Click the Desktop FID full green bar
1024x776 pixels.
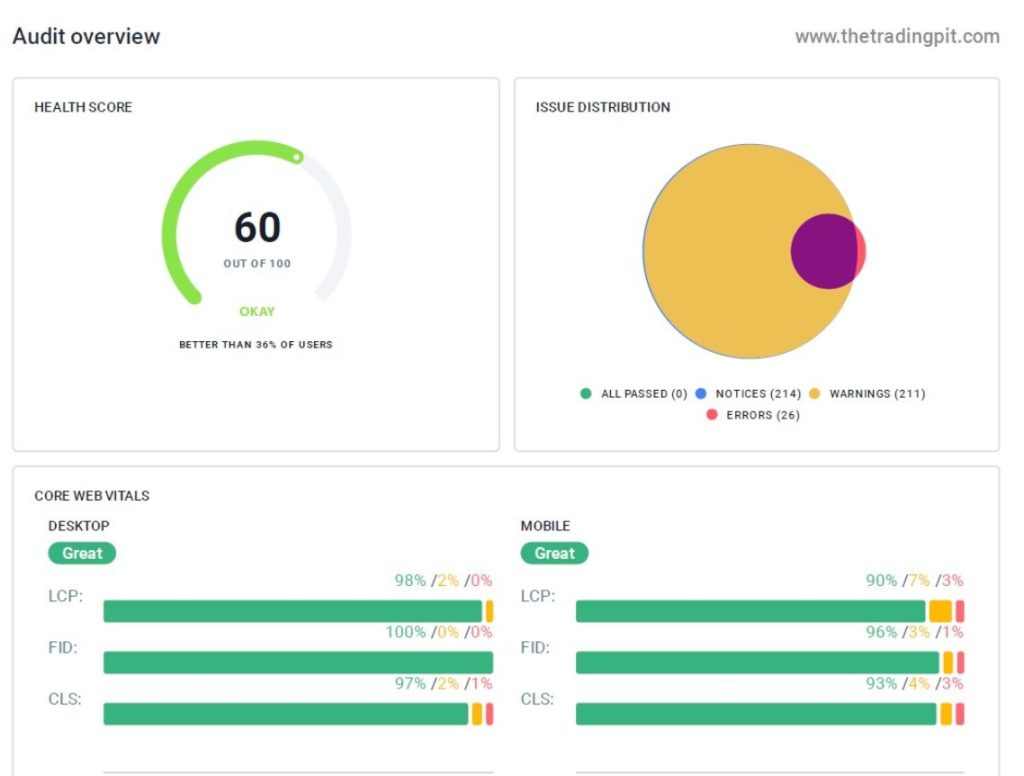(x=298, y=662)
